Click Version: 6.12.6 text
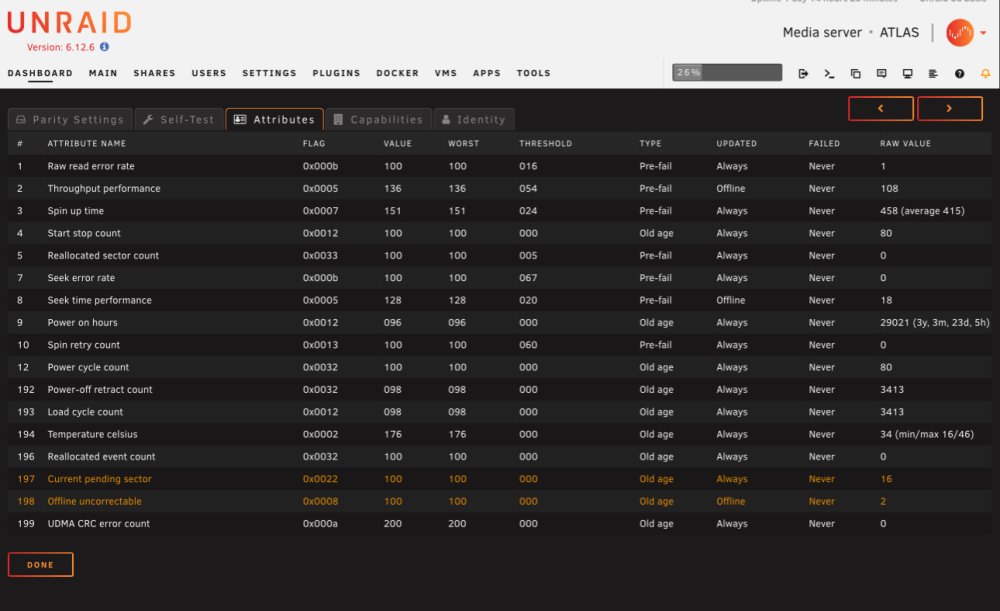This screenshot has width=1000, height=611. click(x=61, y=47)
